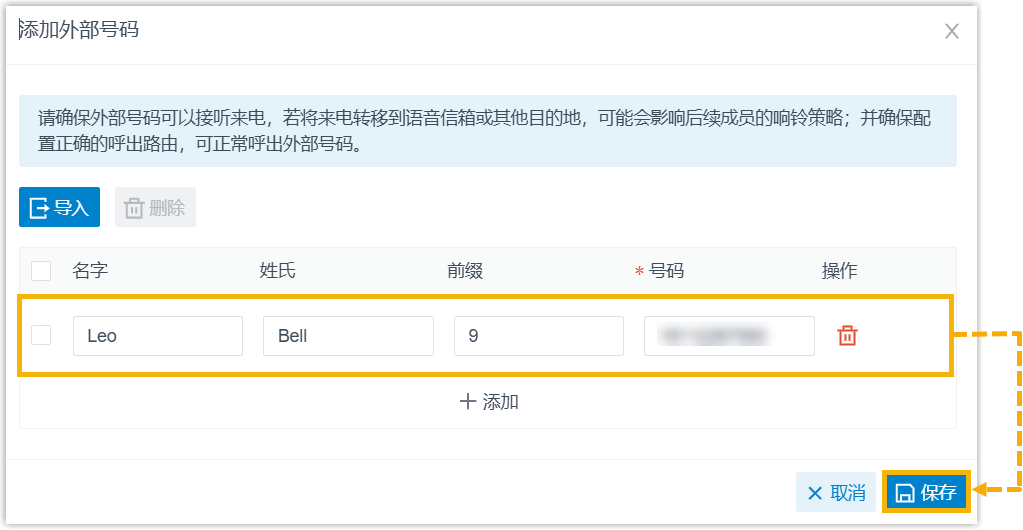The height and width of the screenshot is (530, 1023).
Task: Tick the select-all checkbox in the table header
Action: point(41,270)
